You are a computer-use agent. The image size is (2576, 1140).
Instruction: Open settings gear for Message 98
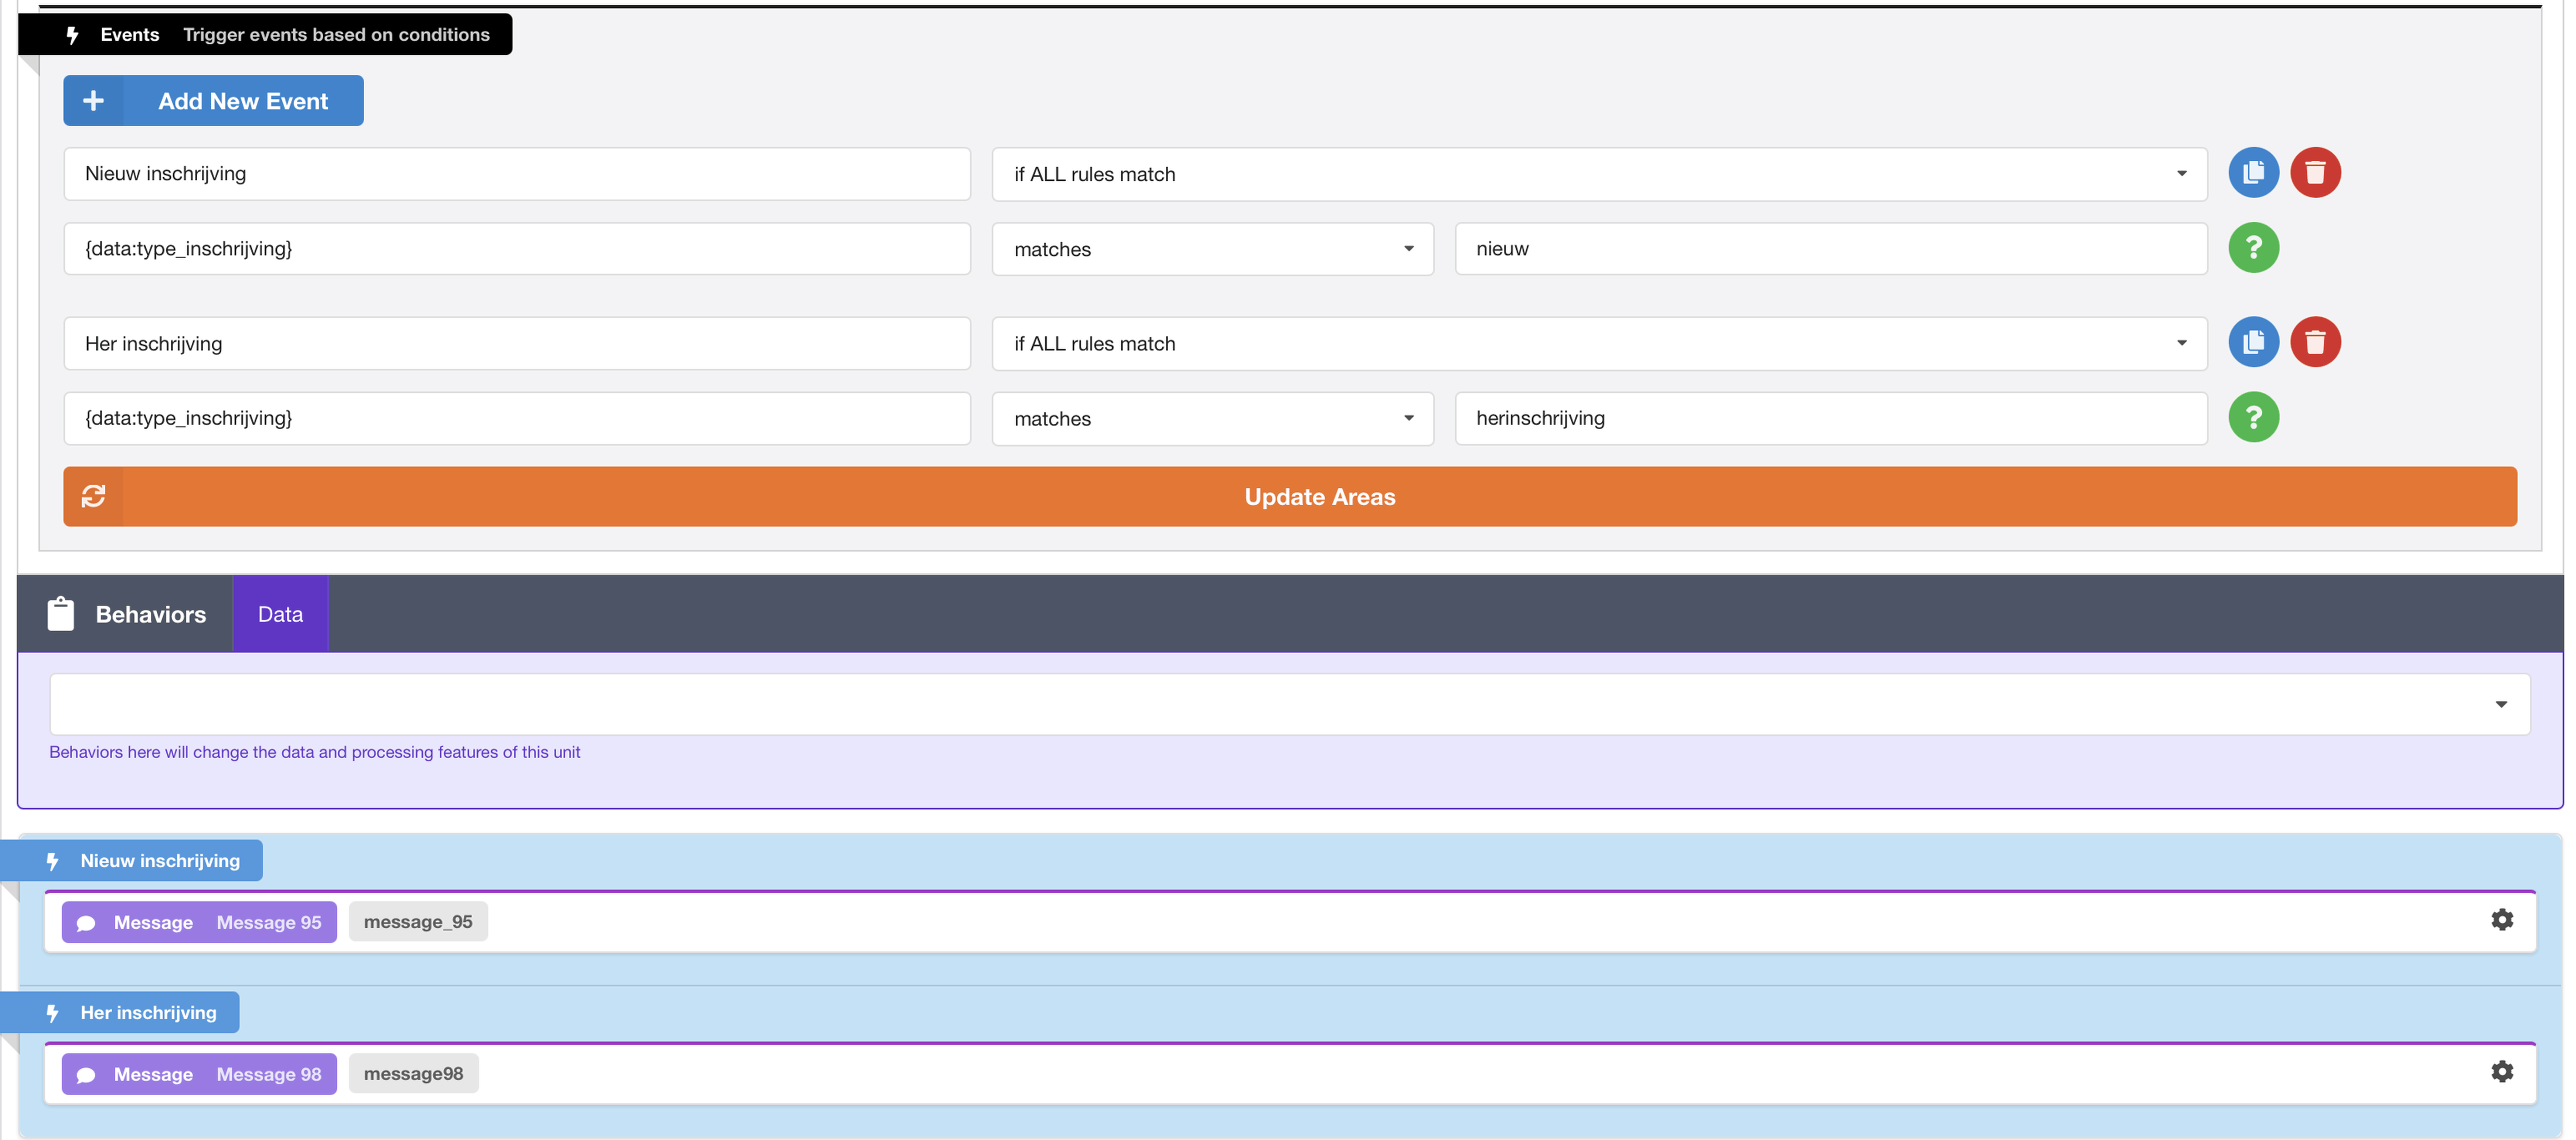(x=2502, y=1072)
